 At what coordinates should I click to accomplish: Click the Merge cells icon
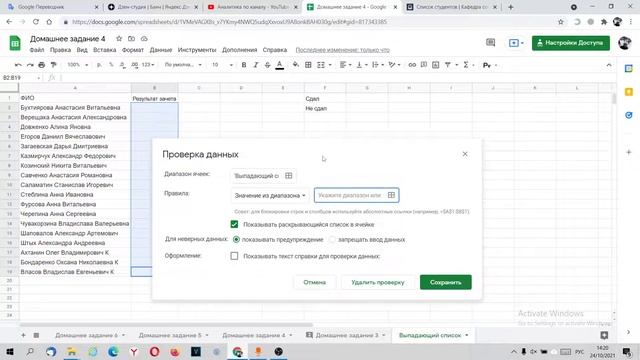321,65
